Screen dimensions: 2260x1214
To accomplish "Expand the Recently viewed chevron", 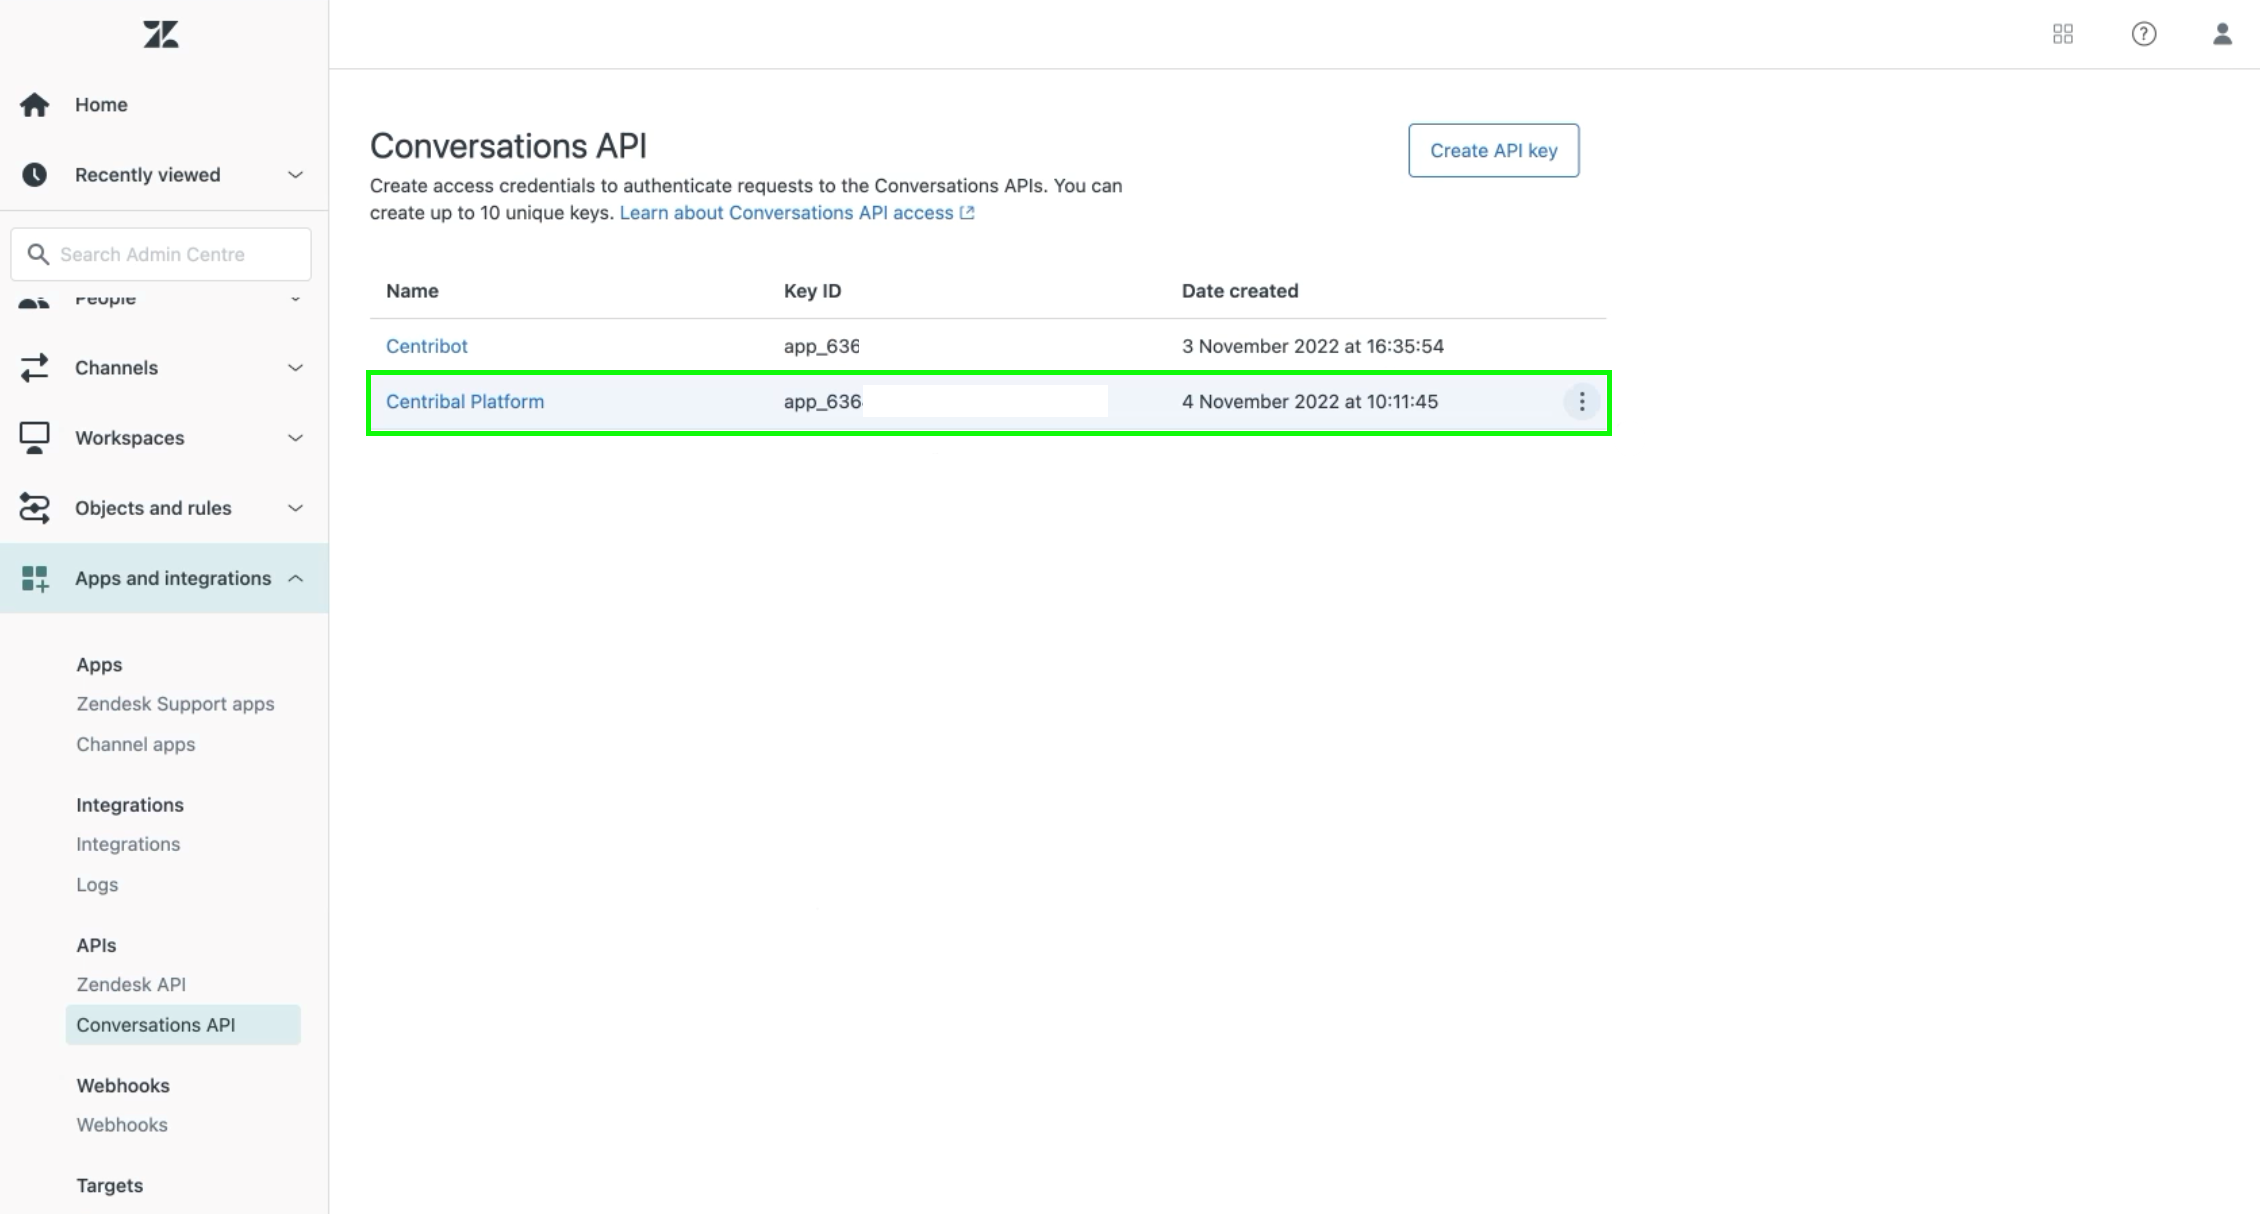I will 295,175.
